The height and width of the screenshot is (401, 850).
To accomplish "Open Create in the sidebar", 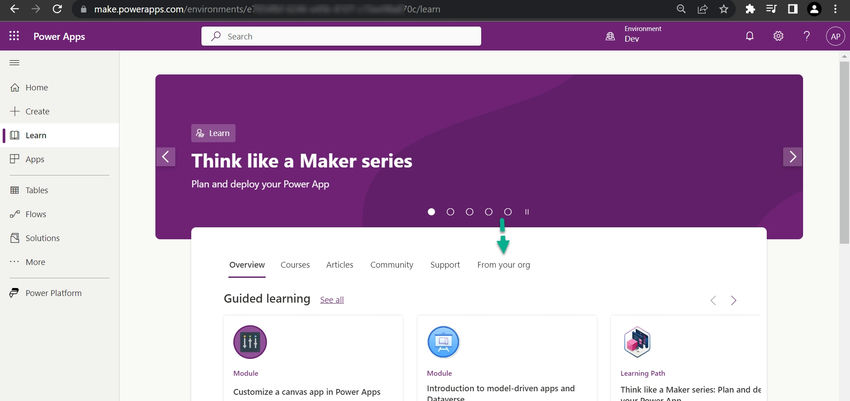I will 60,112.
